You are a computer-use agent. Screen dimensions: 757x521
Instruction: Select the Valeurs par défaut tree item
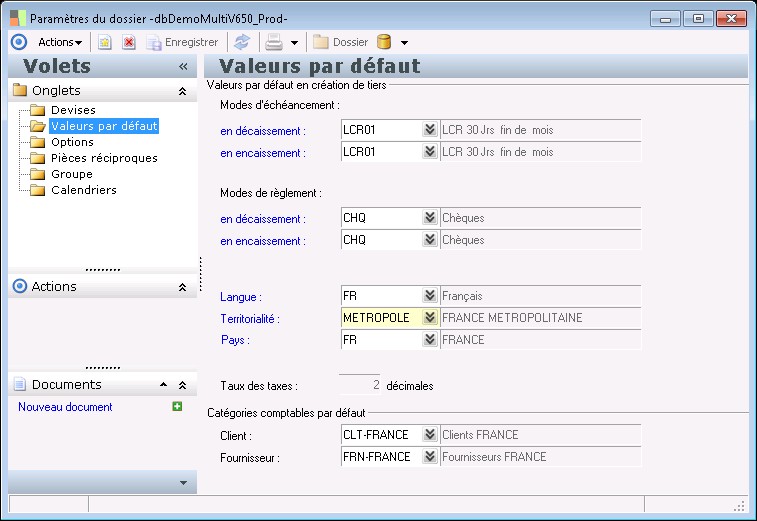104,126
